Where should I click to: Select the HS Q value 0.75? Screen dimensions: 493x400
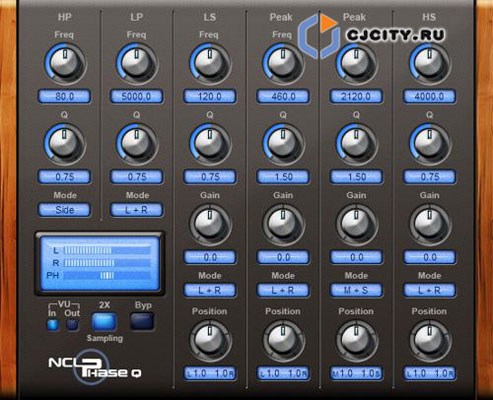(430, 177)
